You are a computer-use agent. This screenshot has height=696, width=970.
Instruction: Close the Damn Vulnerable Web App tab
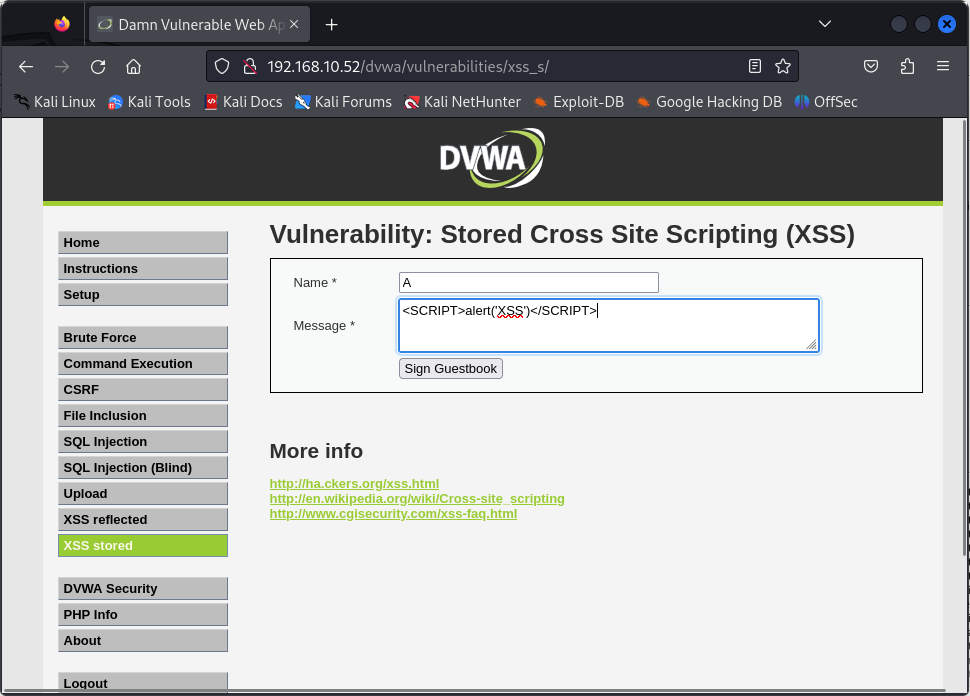(294, 24)
